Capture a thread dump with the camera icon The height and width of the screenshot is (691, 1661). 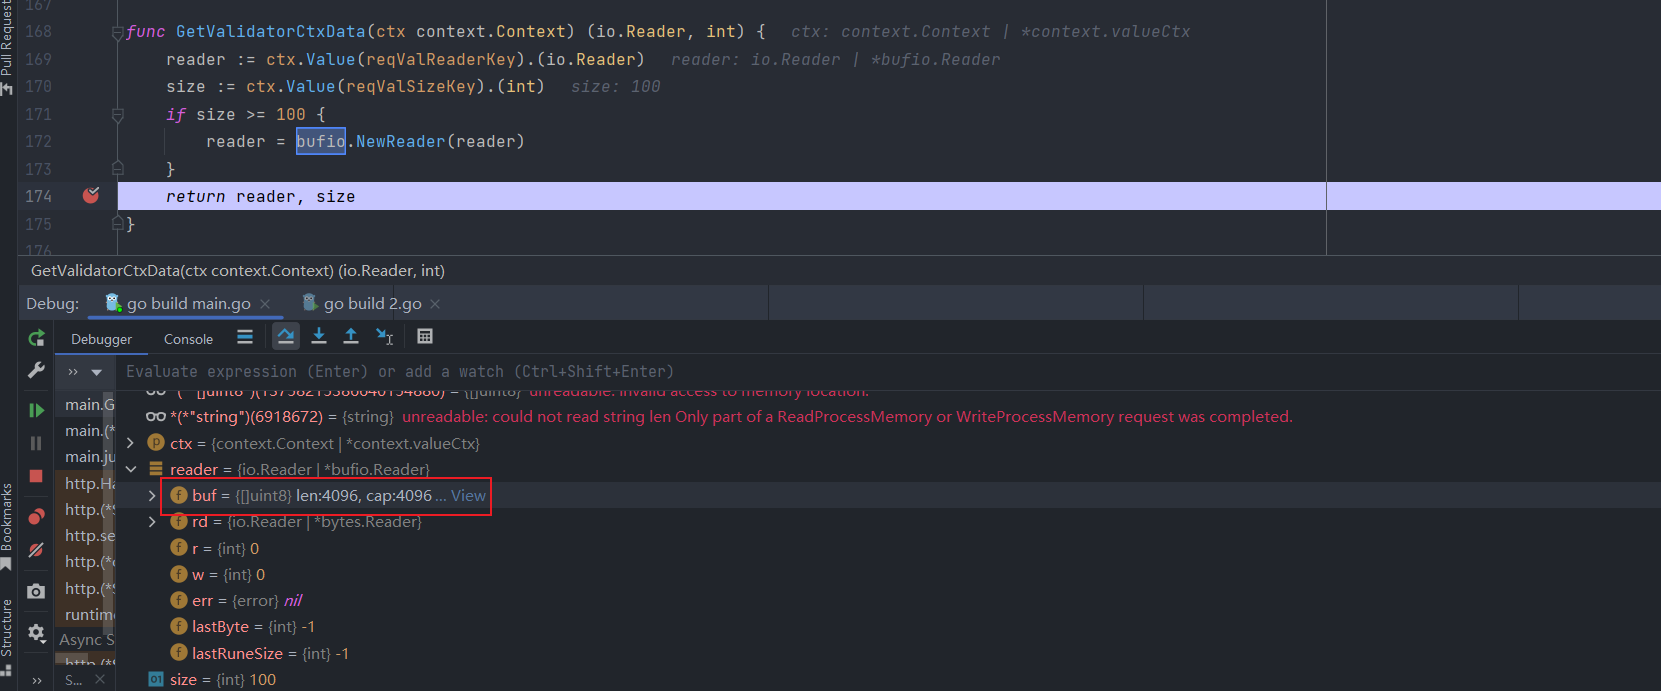pos(36,591)
